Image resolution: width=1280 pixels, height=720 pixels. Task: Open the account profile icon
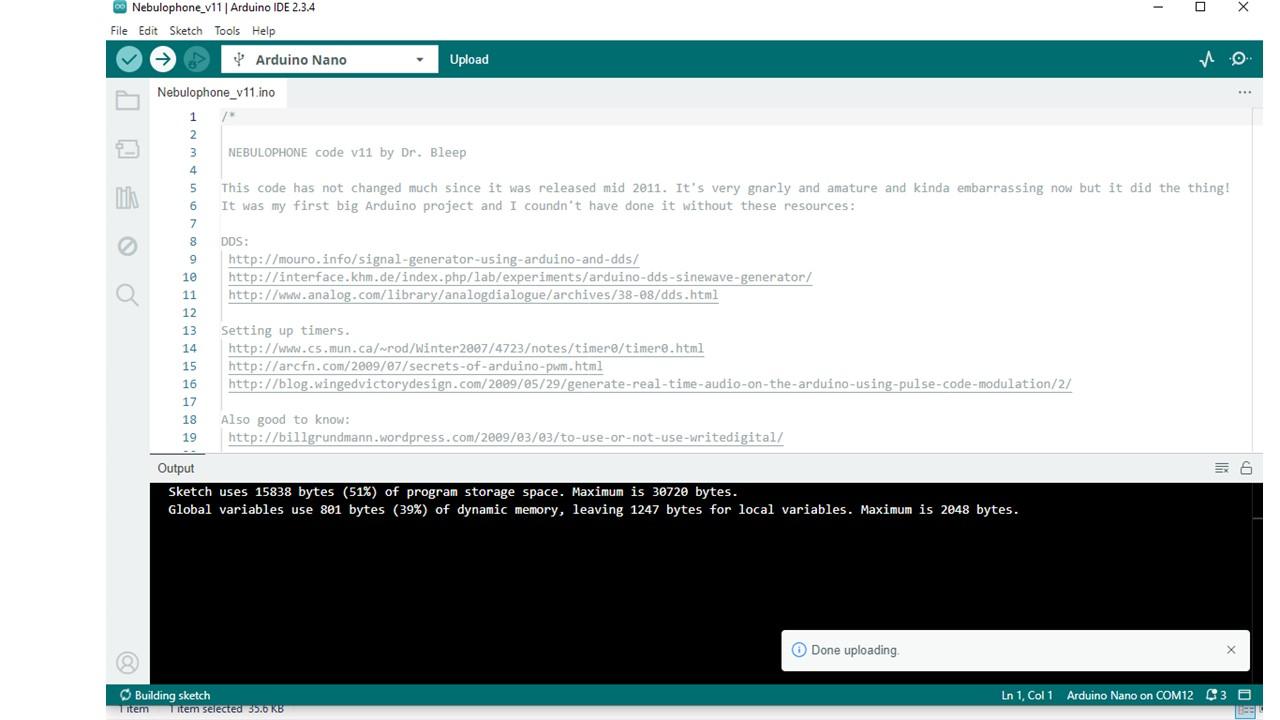tap(127, 662)
